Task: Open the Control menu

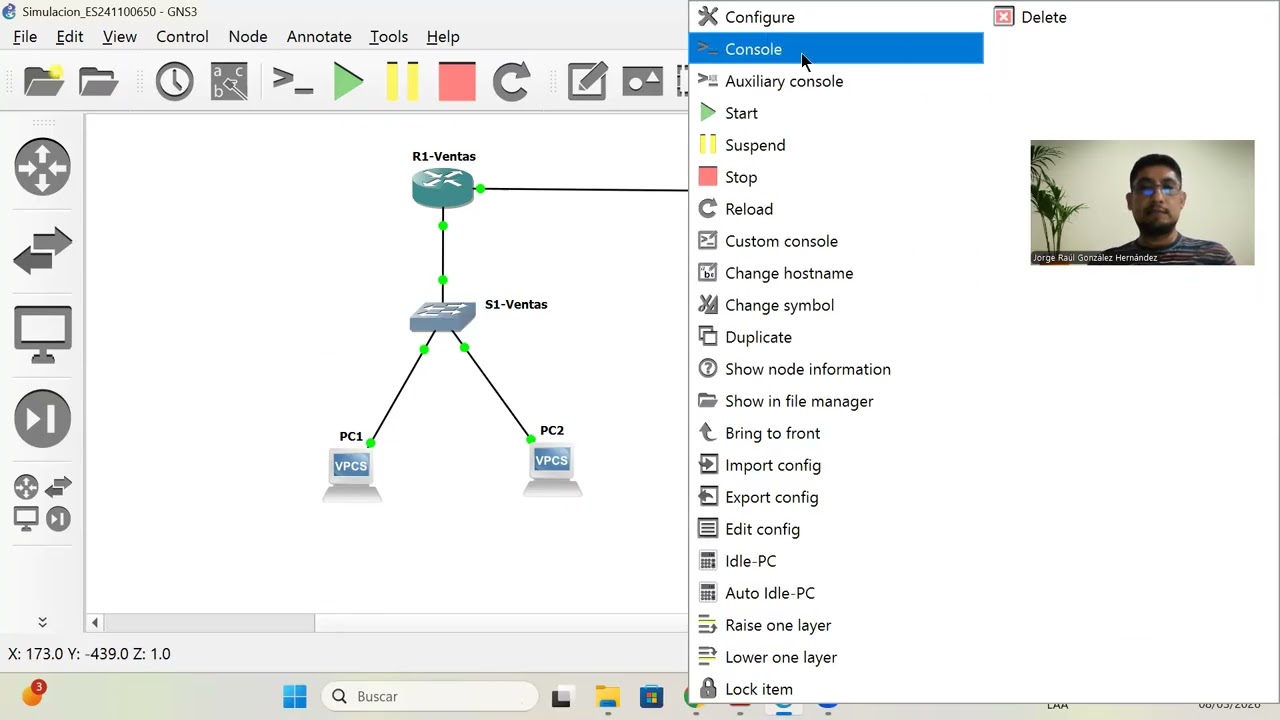Action: (182, 36)
